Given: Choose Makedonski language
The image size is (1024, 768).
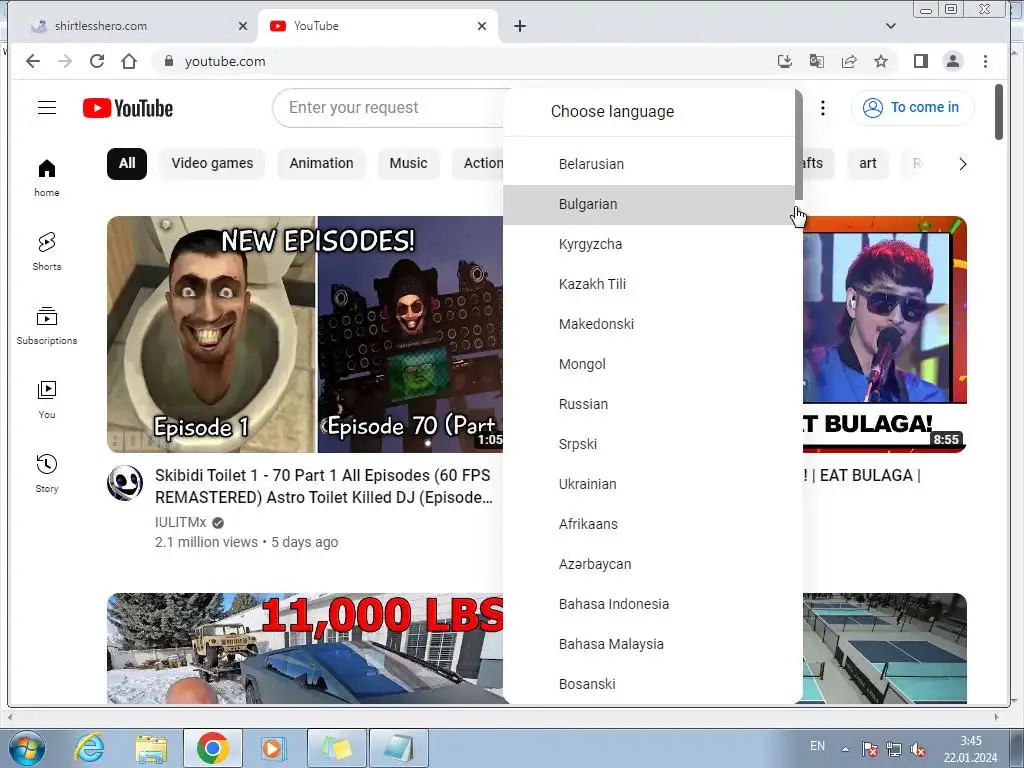Looking at the screenshot, I should pyautogui.click(x=648, y=324).
